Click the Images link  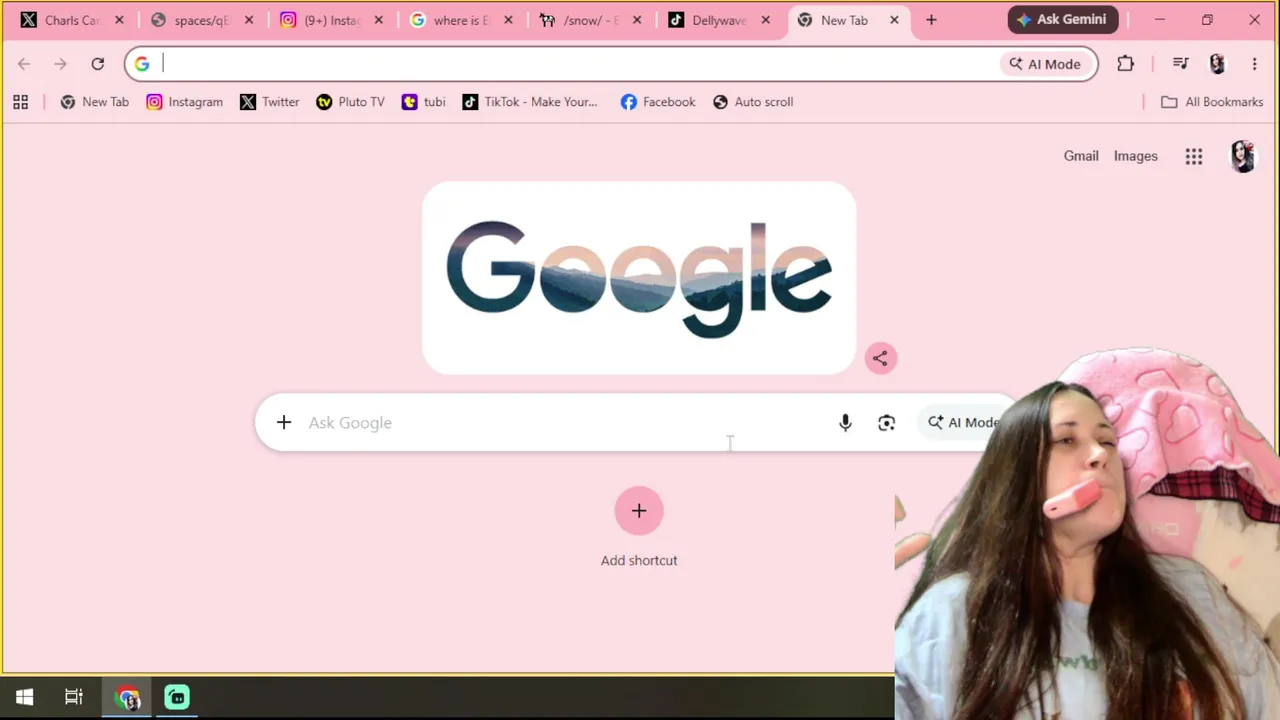[1136, 156]
